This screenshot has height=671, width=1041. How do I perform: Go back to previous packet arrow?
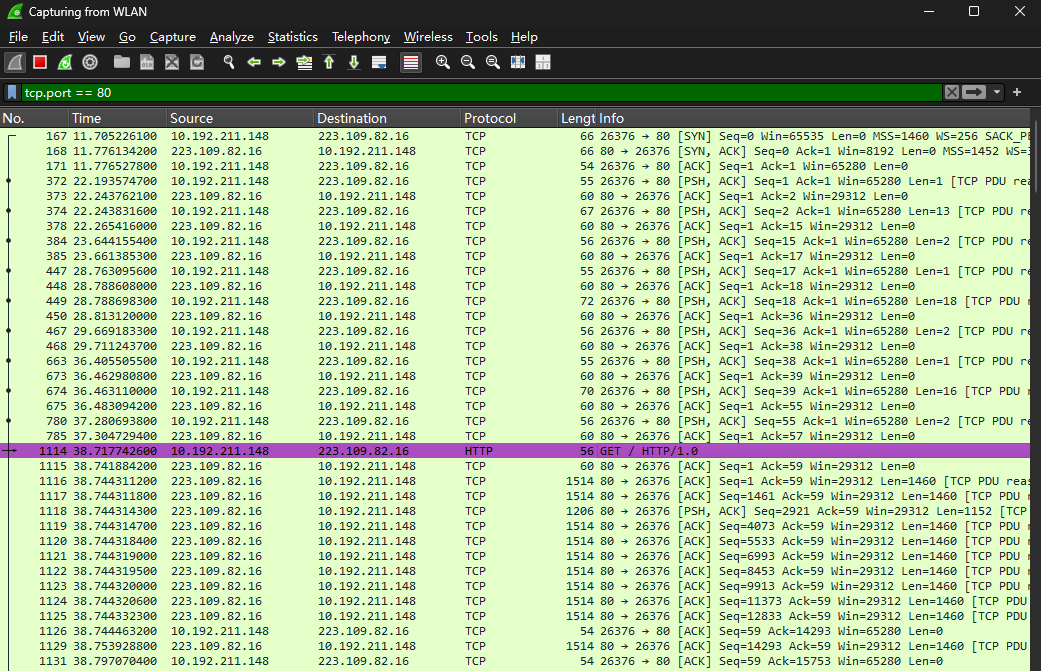[254, 62]
